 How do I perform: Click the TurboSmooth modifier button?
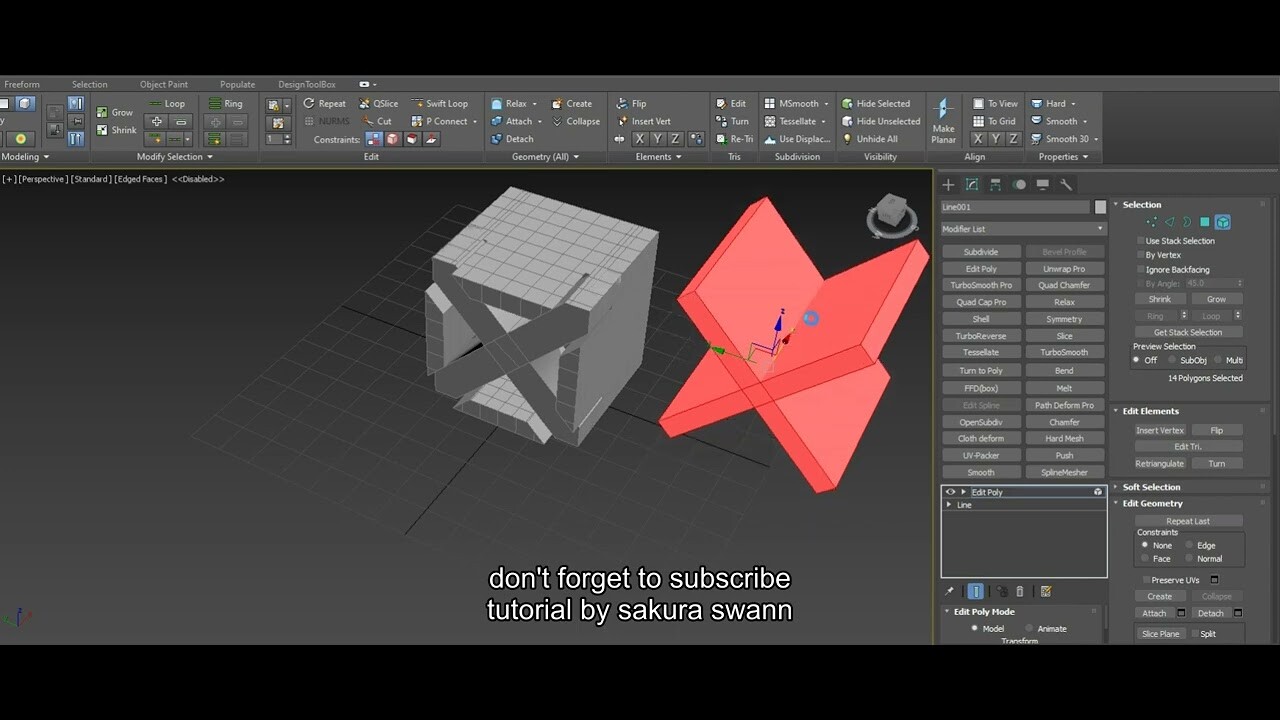(x=1064, y=353)
